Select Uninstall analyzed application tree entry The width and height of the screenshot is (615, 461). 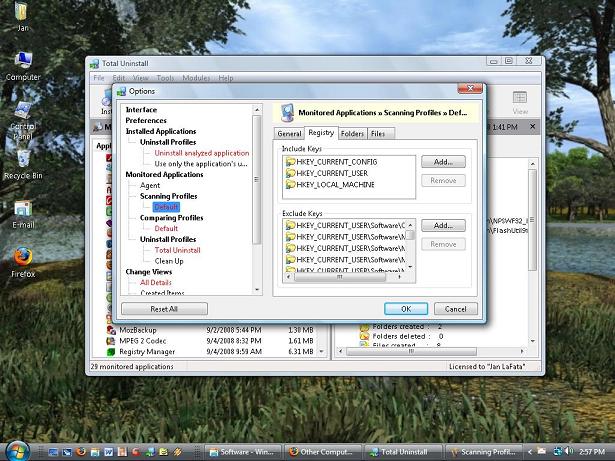pos(202,153)
